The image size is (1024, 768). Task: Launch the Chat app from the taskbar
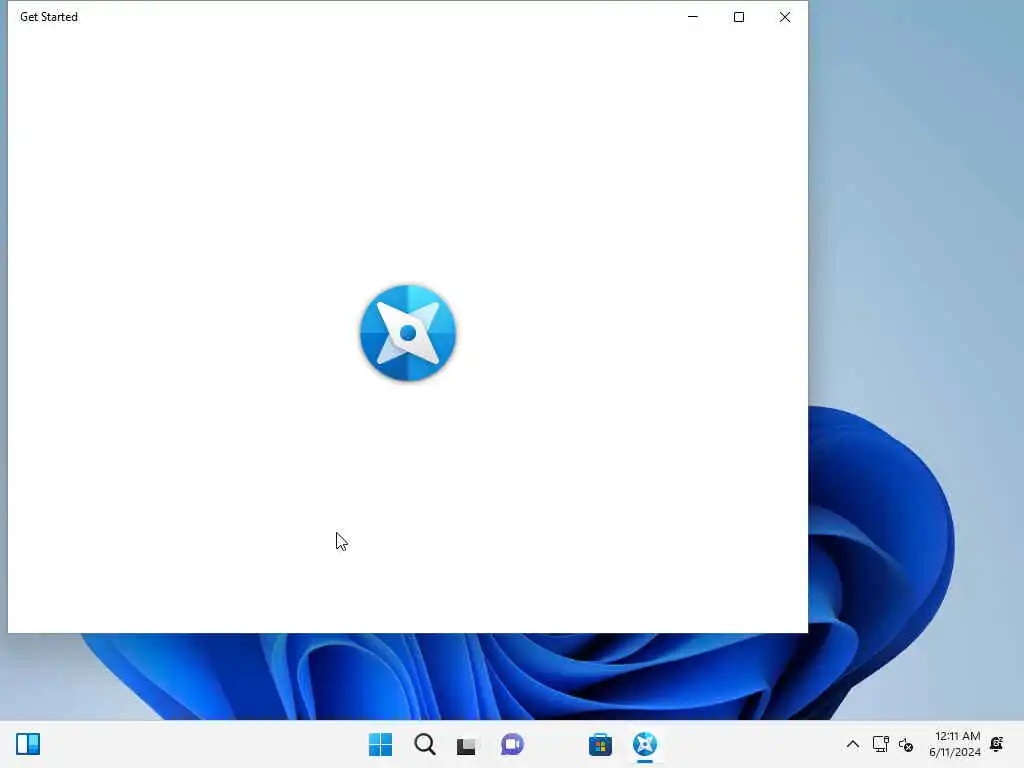[512, 744]
